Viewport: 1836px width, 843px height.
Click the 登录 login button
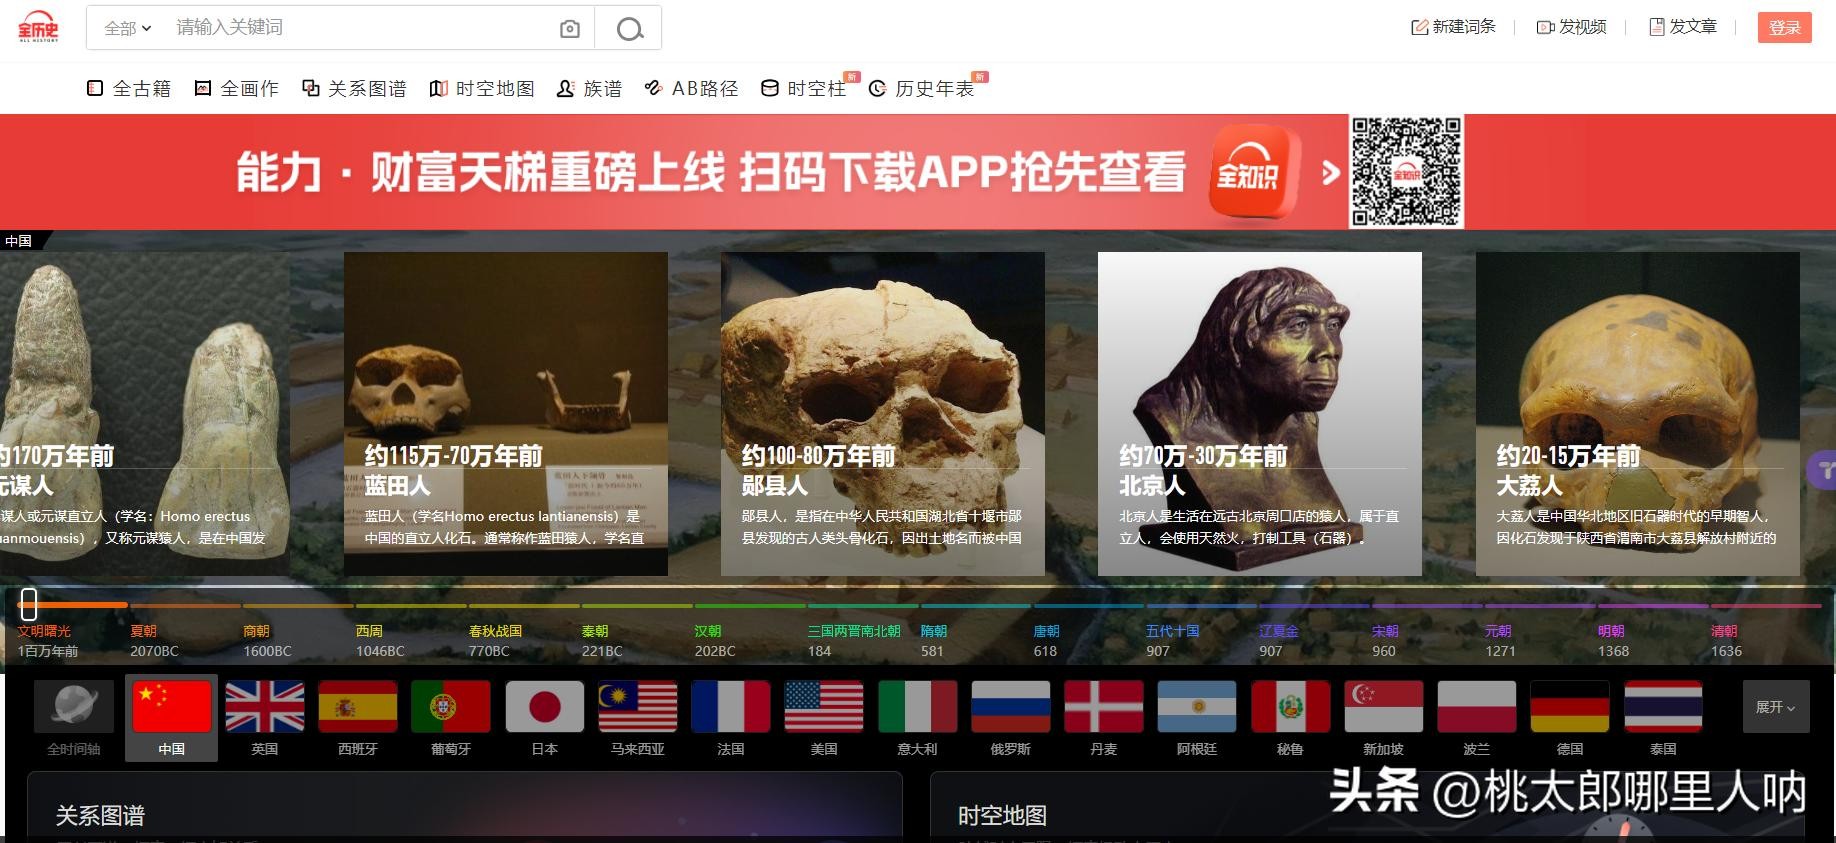(1784, 27)
